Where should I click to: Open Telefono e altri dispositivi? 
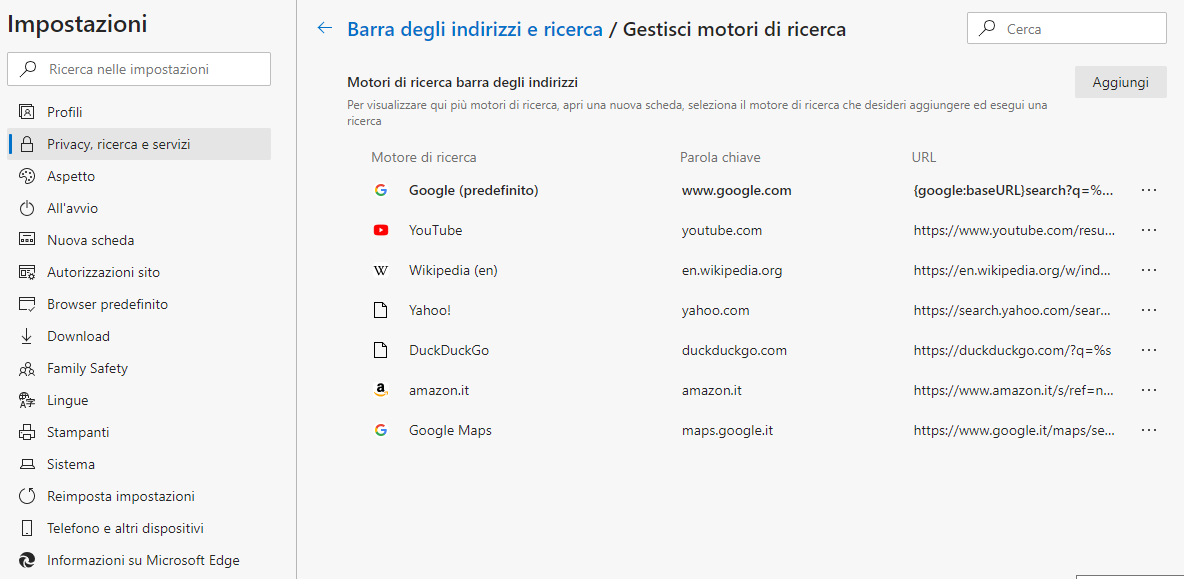tap(139, 528)
